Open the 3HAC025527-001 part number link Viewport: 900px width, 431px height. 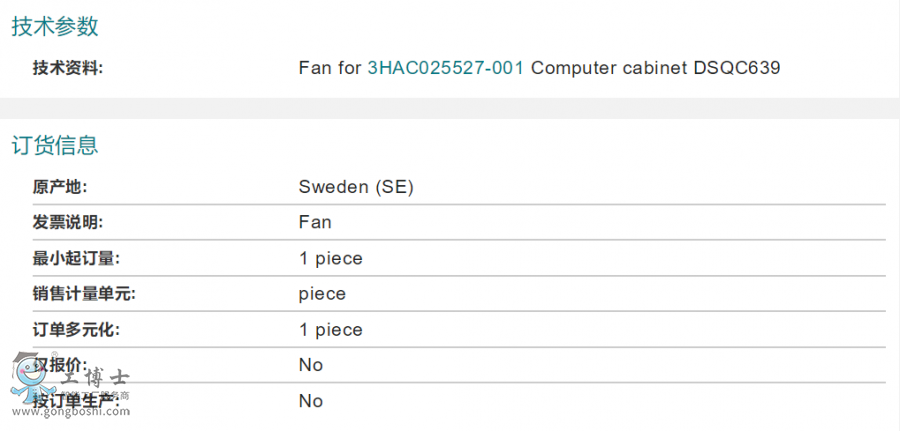(445, 69)
